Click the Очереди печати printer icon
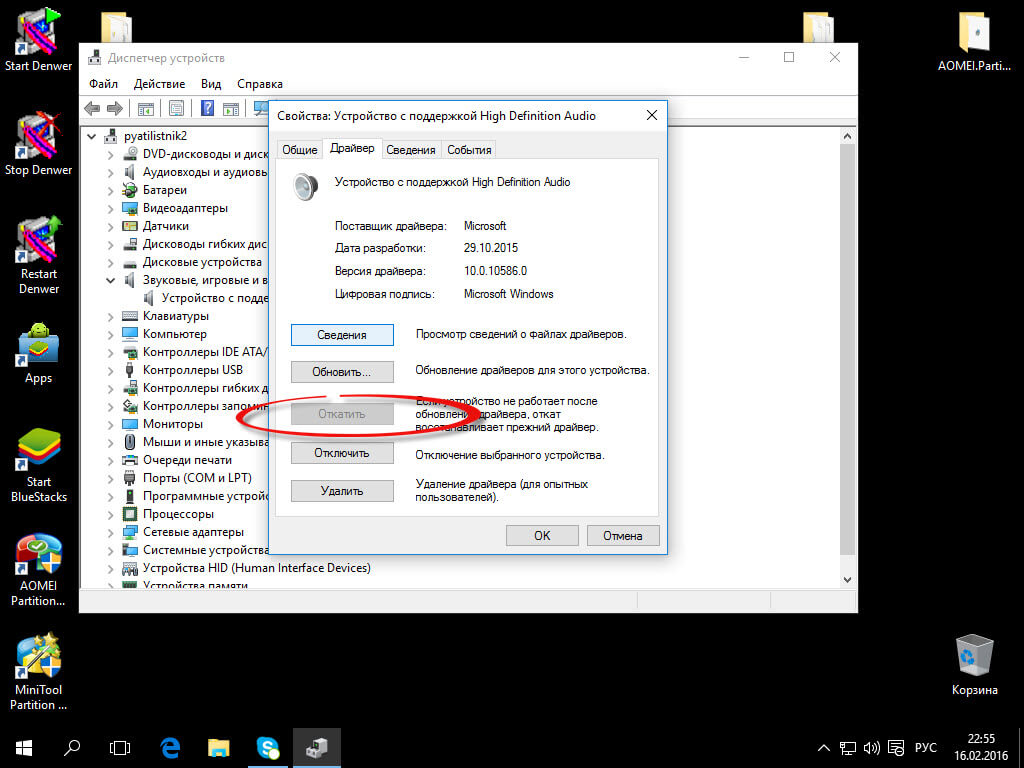 click(x=129, y=460)
